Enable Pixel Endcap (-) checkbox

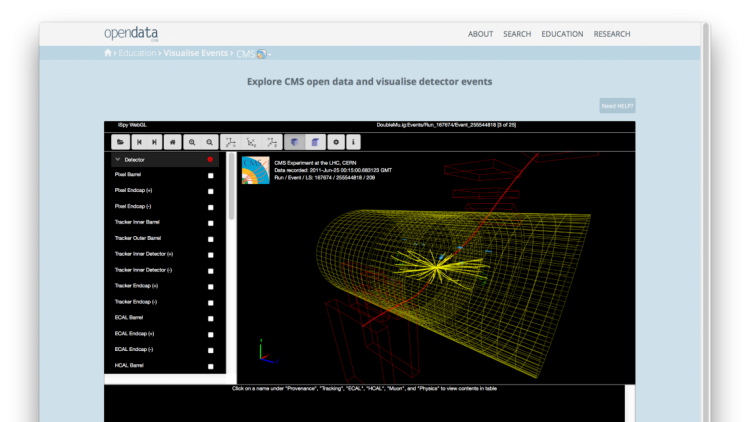pyautogui.click(x=210, y=207)
